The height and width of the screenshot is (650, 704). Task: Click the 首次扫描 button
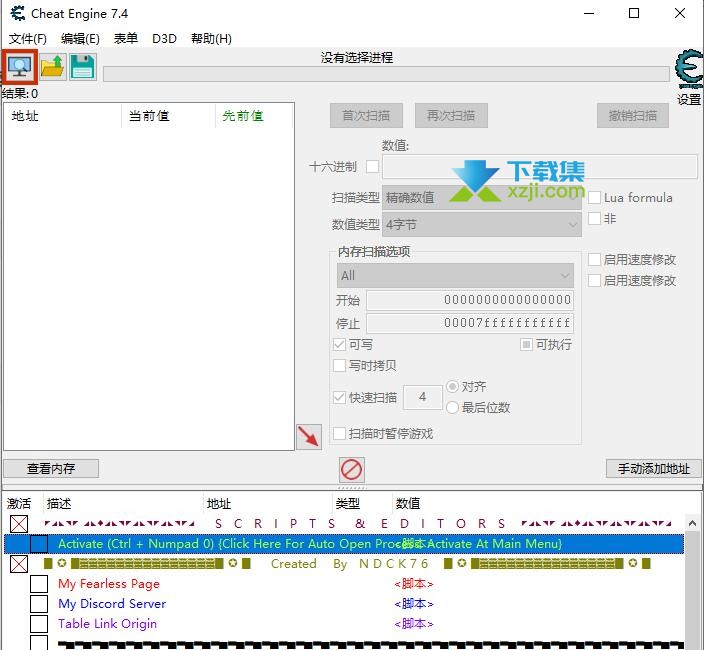[x=366, y=116]
